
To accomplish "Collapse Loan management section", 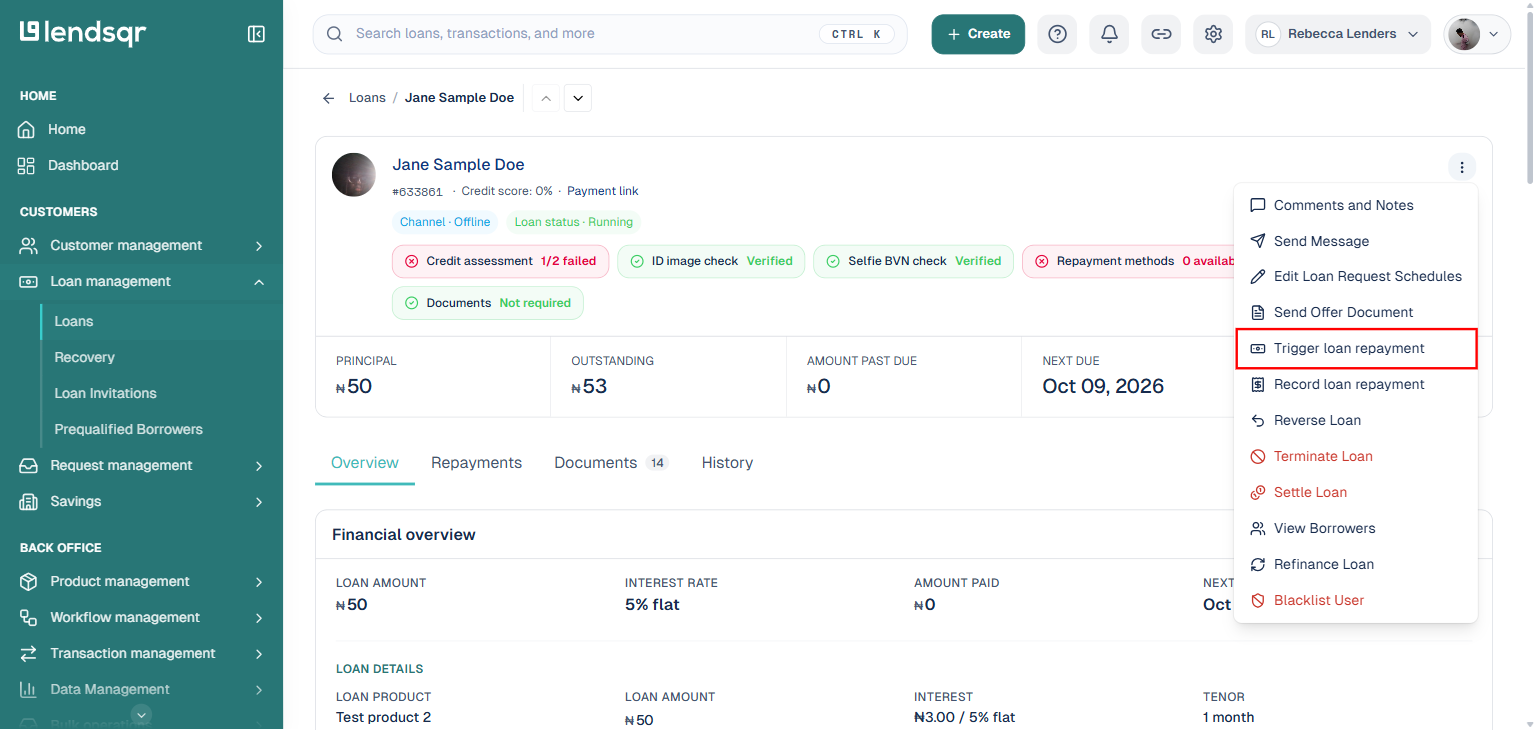I will click(x=141, y=281).
